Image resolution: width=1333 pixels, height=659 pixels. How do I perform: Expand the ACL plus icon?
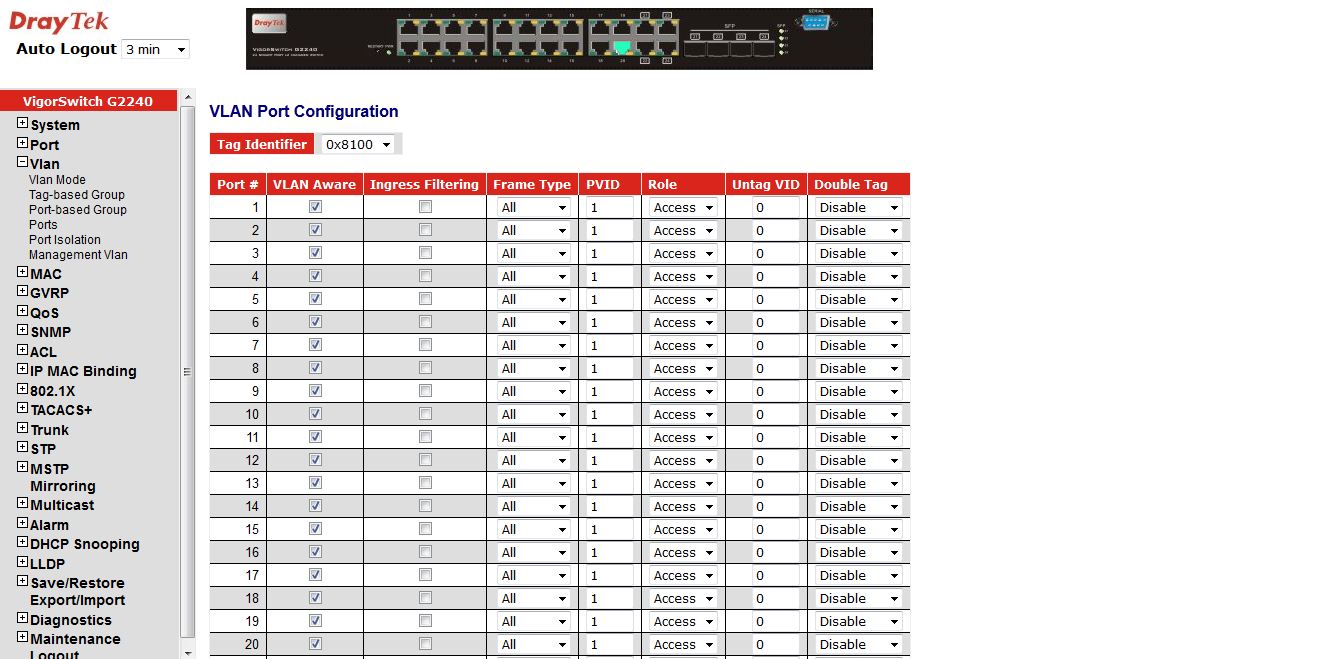[22, 351]
